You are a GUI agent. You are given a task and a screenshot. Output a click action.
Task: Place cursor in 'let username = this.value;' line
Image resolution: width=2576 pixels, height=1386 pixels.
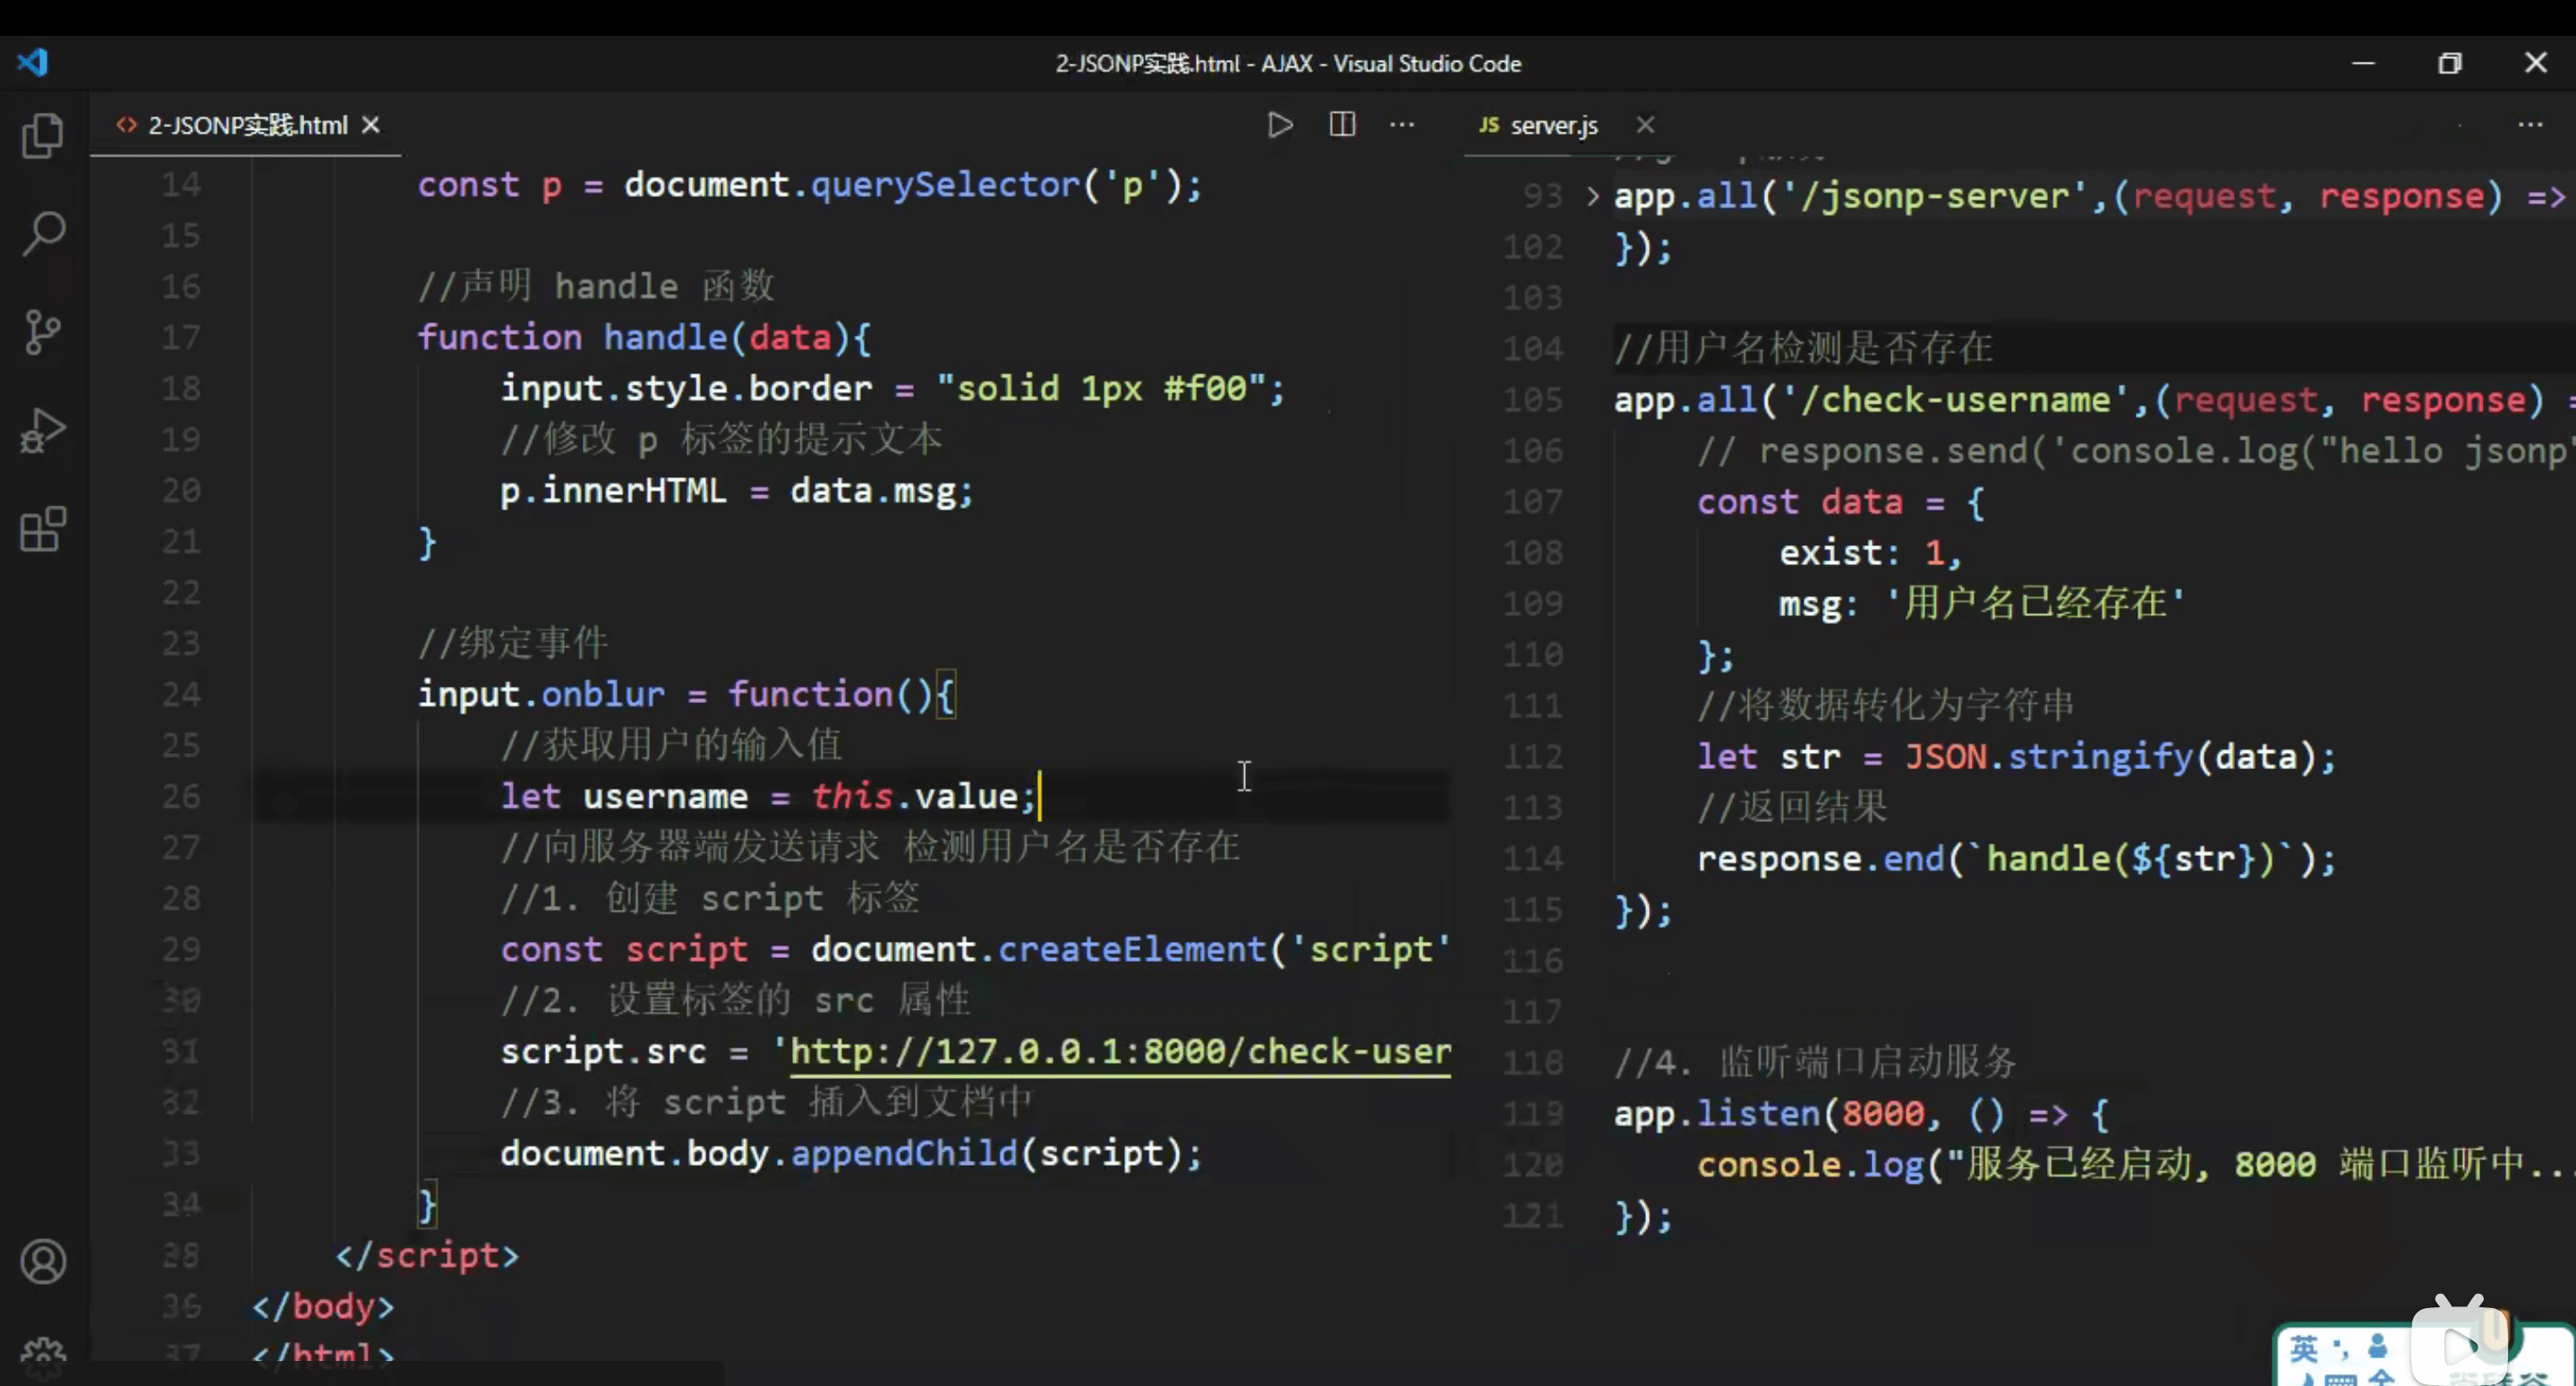click(x=767, y=797)
